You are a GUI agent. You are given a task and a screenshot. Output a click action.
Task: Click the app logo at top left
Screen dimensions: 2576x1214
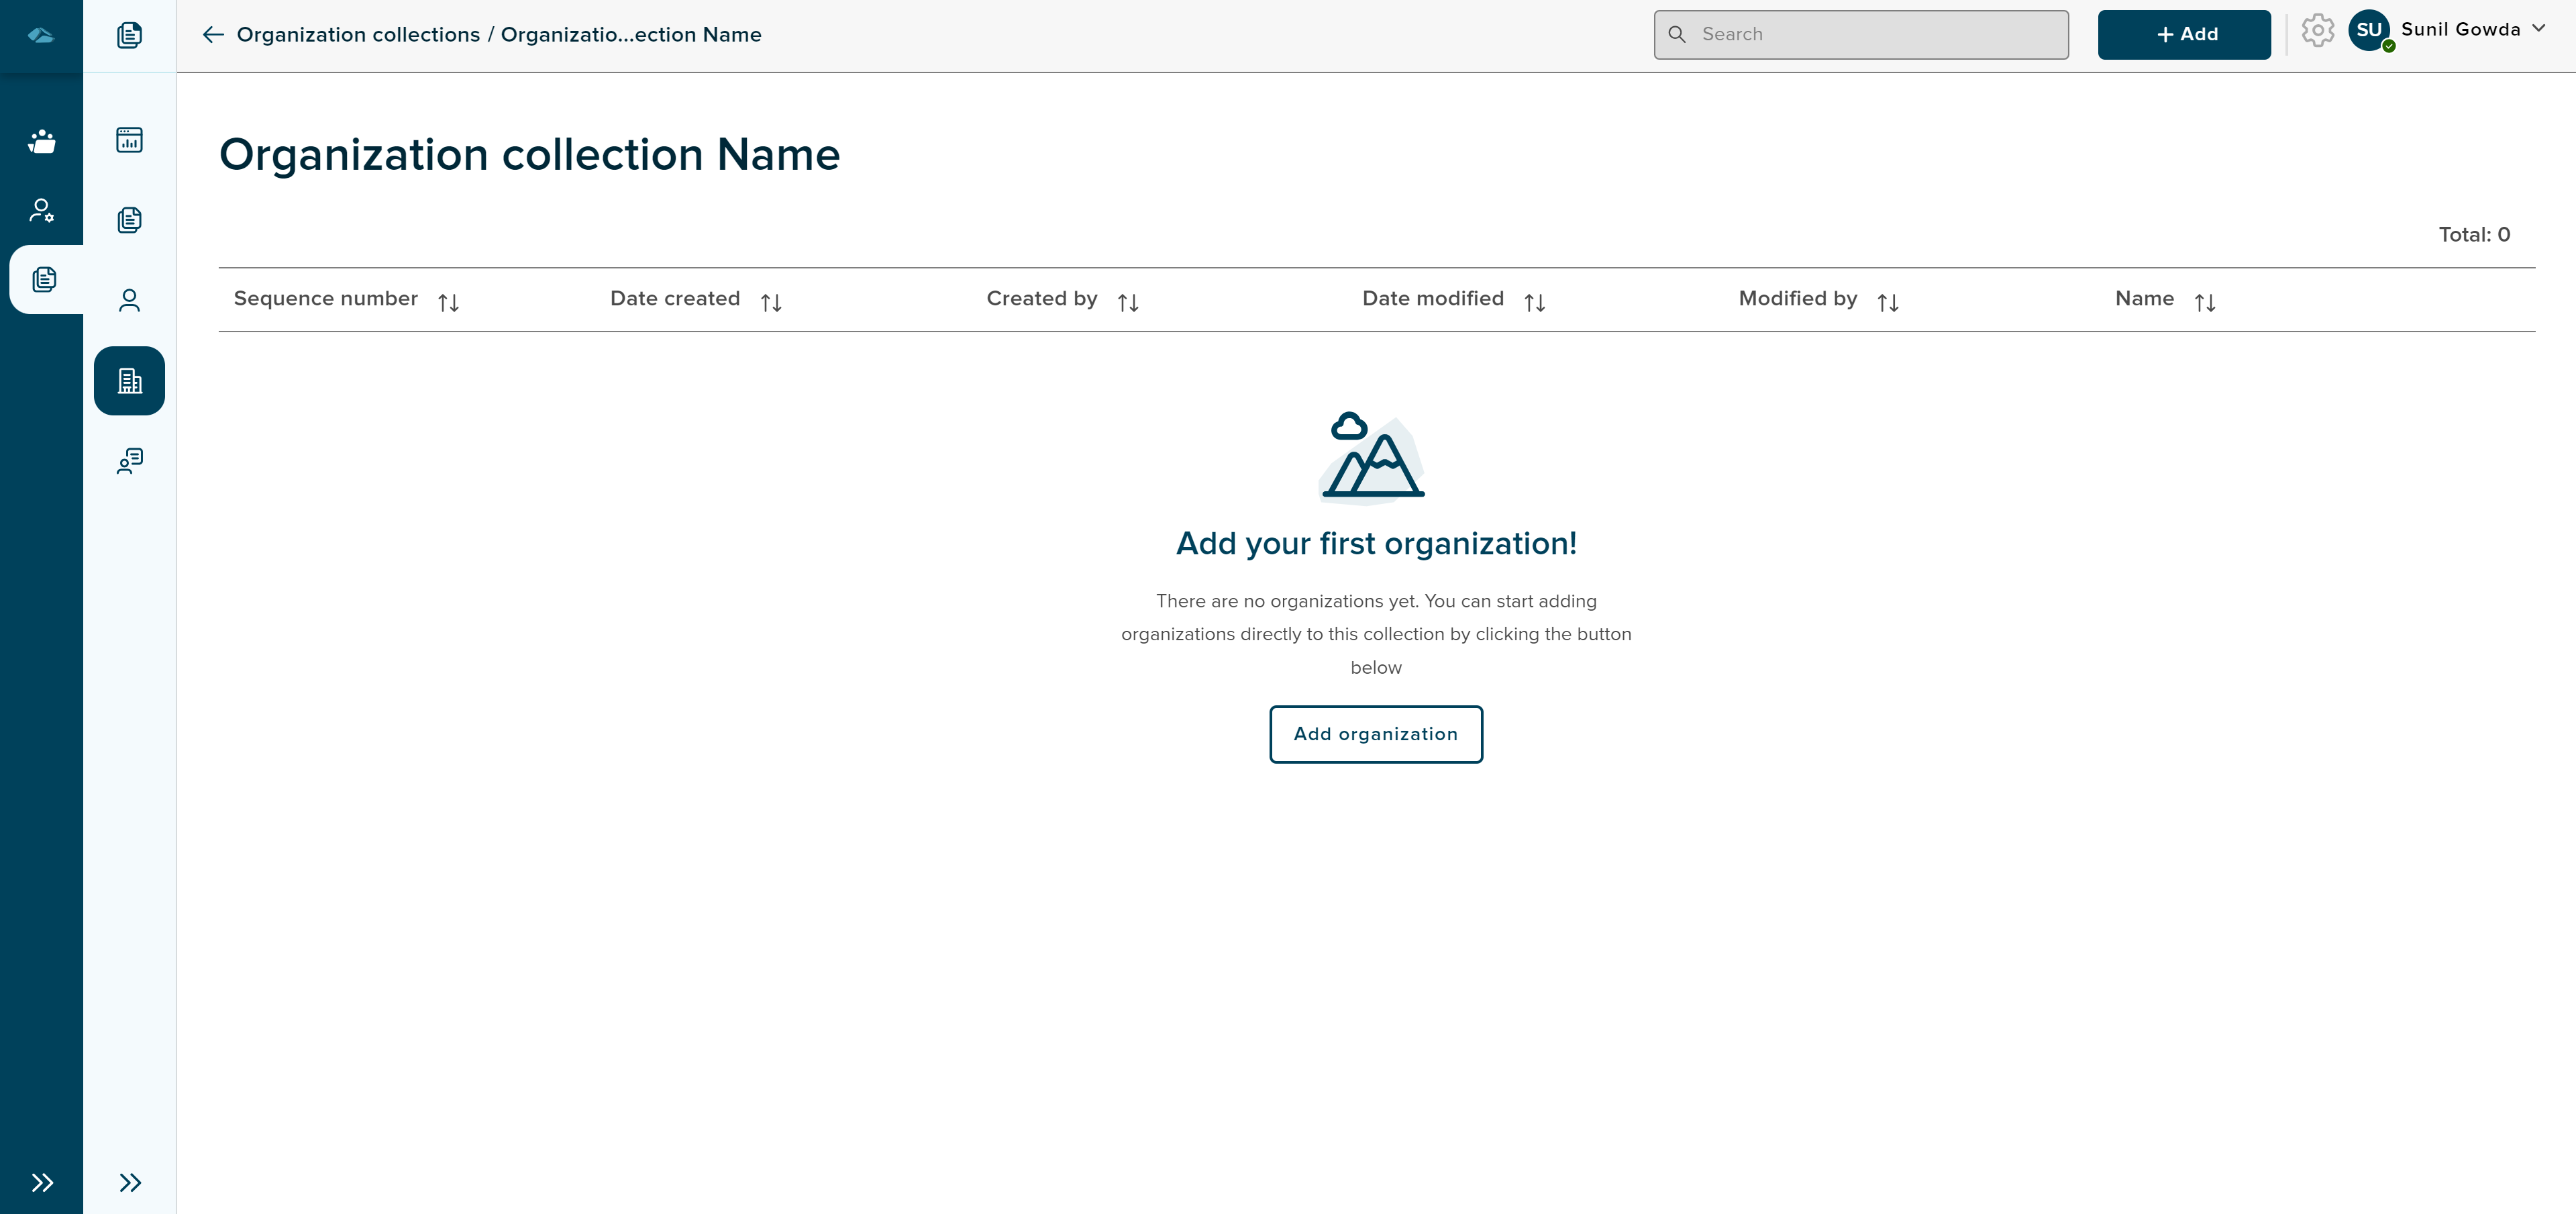point(41,36)
